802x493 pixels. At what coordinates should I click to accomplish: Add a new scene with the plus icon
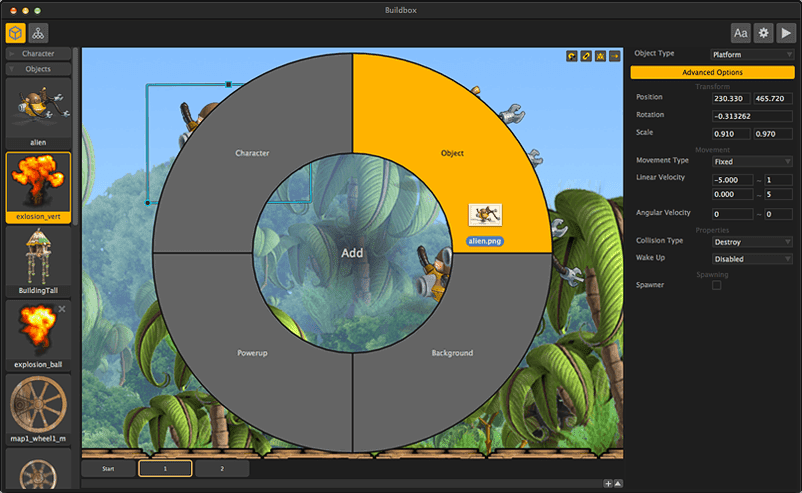(x=608, y=483)
